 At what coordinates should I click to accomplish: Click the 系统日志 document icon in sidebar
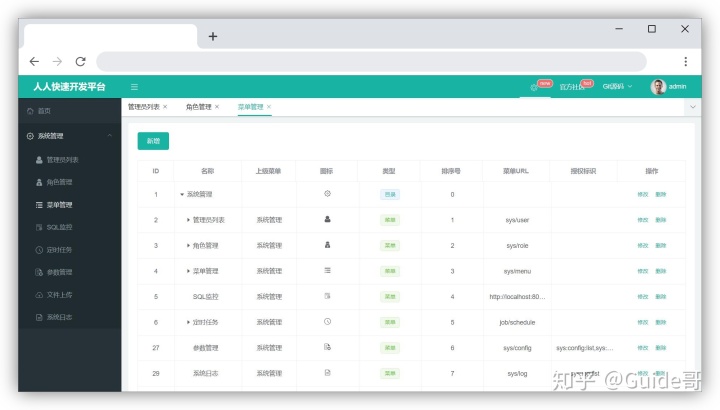39,317
